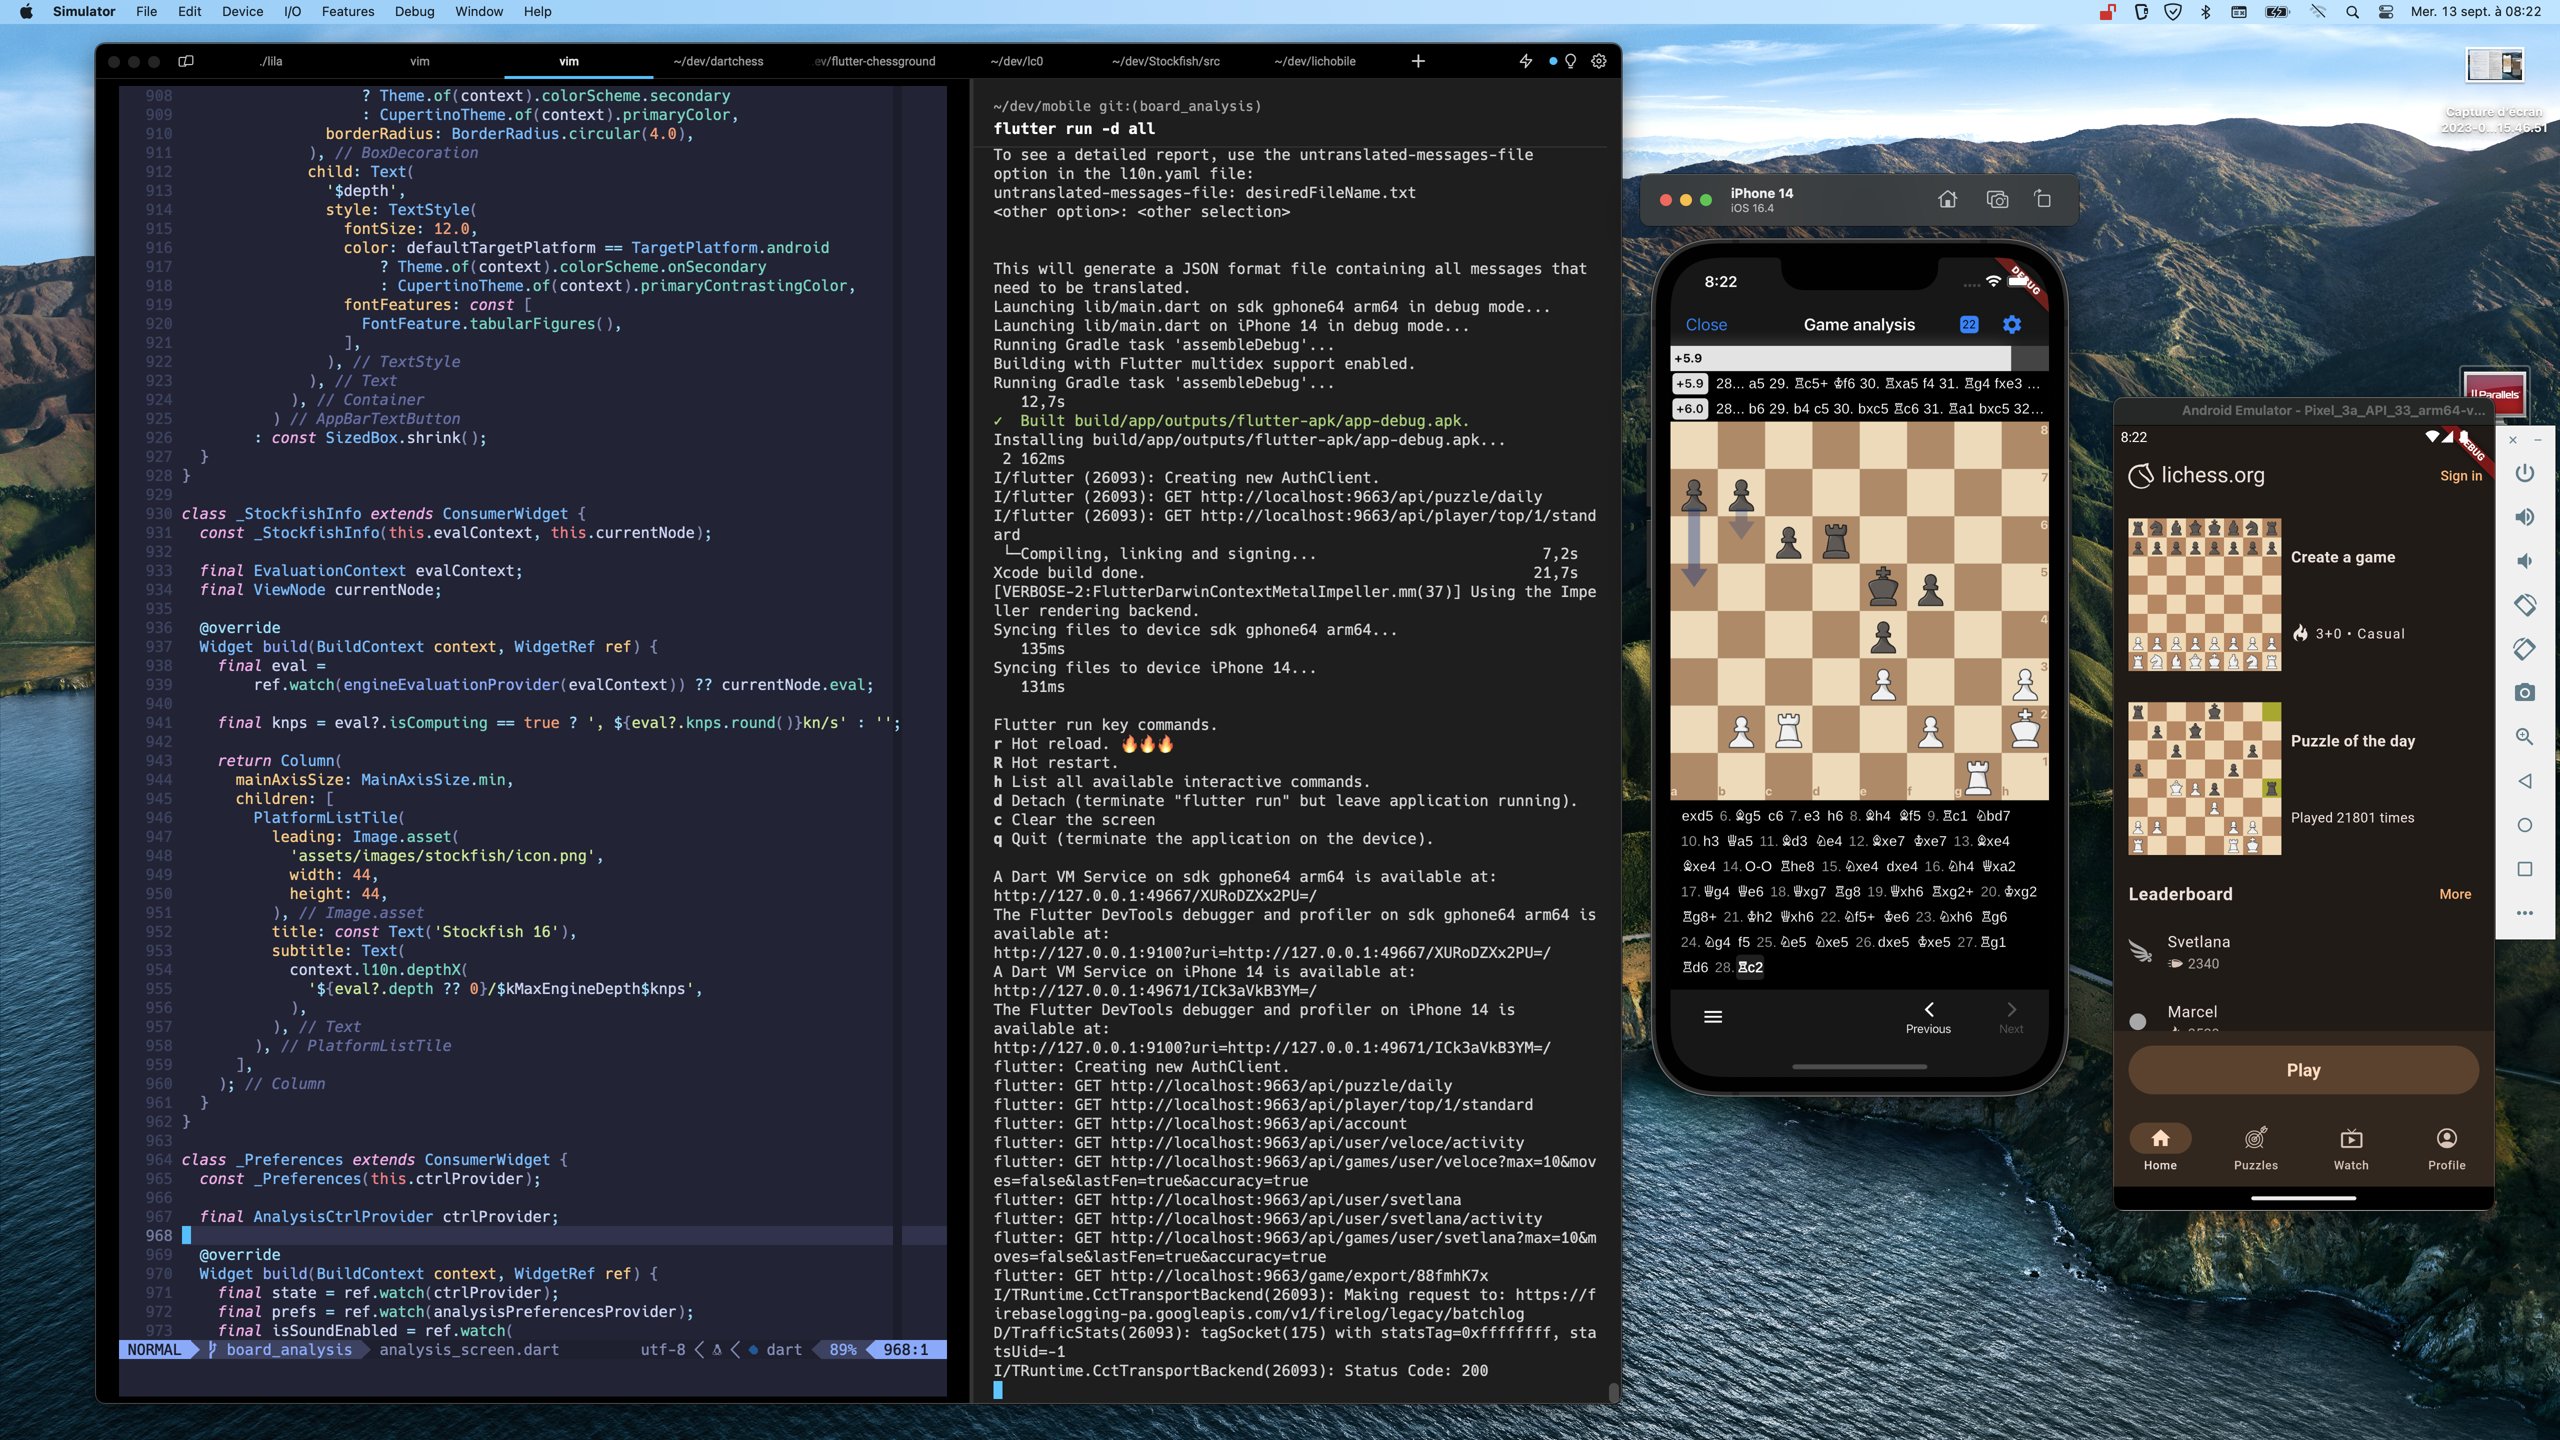Click the lichess.org game analysis settings icon
The width and height of the screenshot is (2560, 1440).
click(2015, 324)
